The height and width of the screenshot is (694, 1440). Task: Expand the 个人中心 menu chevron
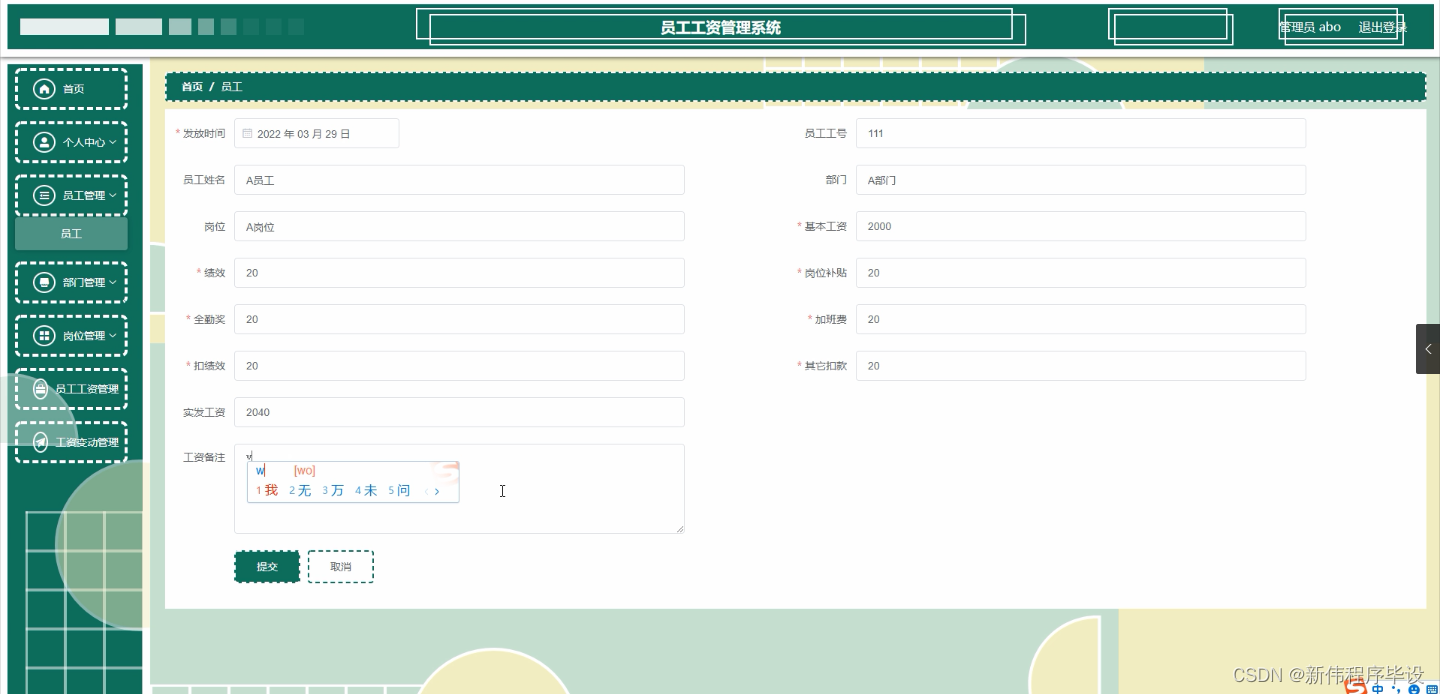coord(113,142)
